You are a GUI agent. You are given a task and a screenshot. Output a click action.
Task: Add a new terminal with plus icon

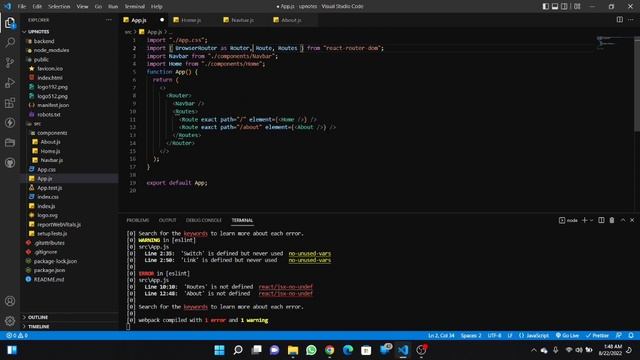[584, 220]
